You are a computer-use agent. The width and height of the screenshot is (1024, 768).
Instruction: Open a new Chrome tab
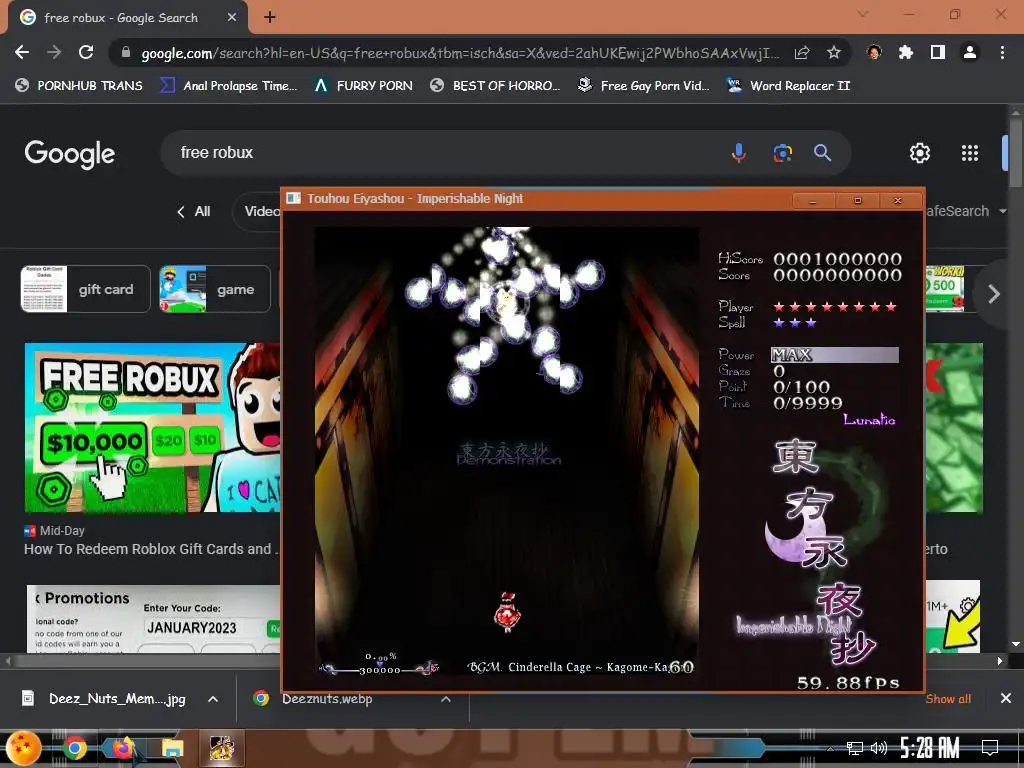[269, 18]
